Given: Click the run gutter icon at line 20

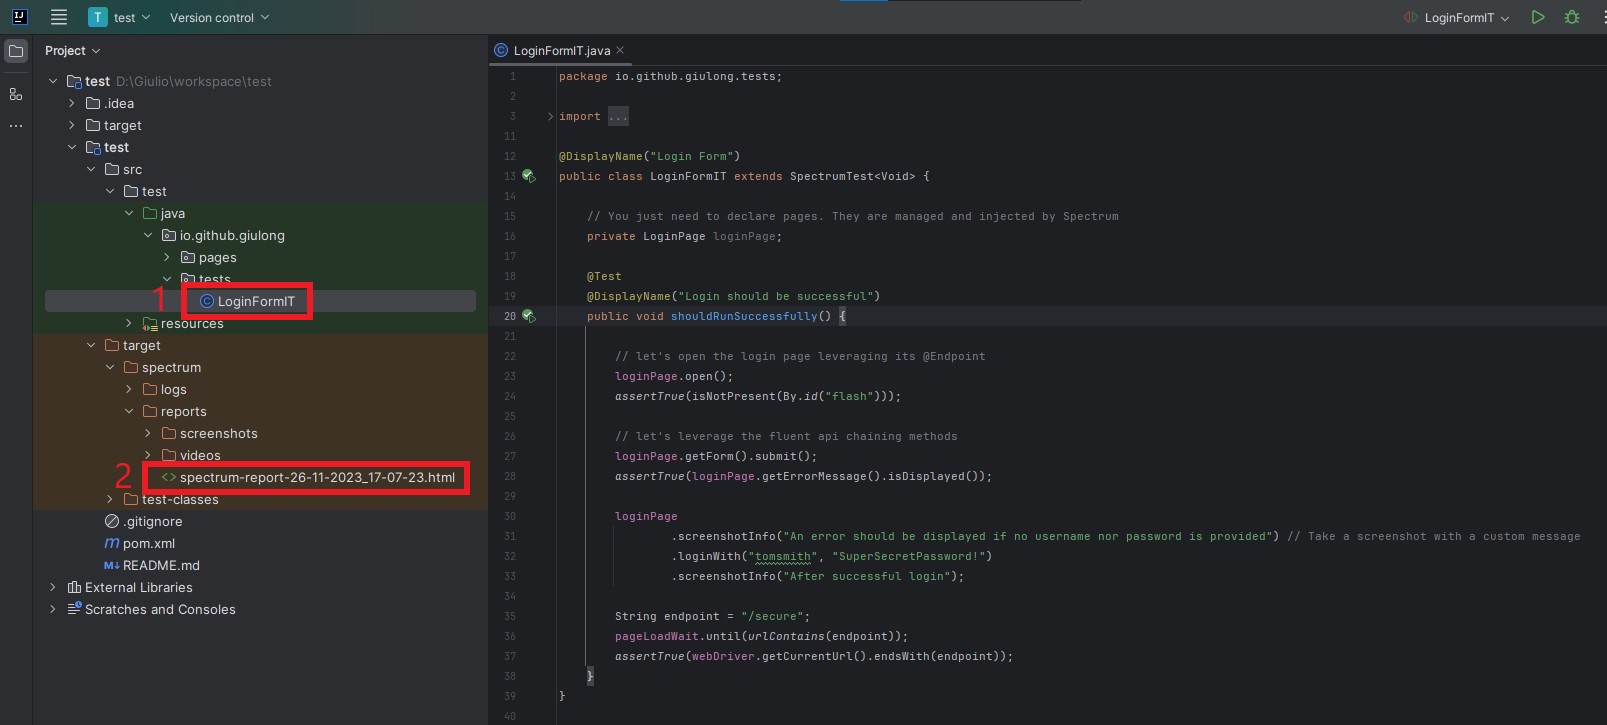Looking at the screenshot, I should [529, 316].
